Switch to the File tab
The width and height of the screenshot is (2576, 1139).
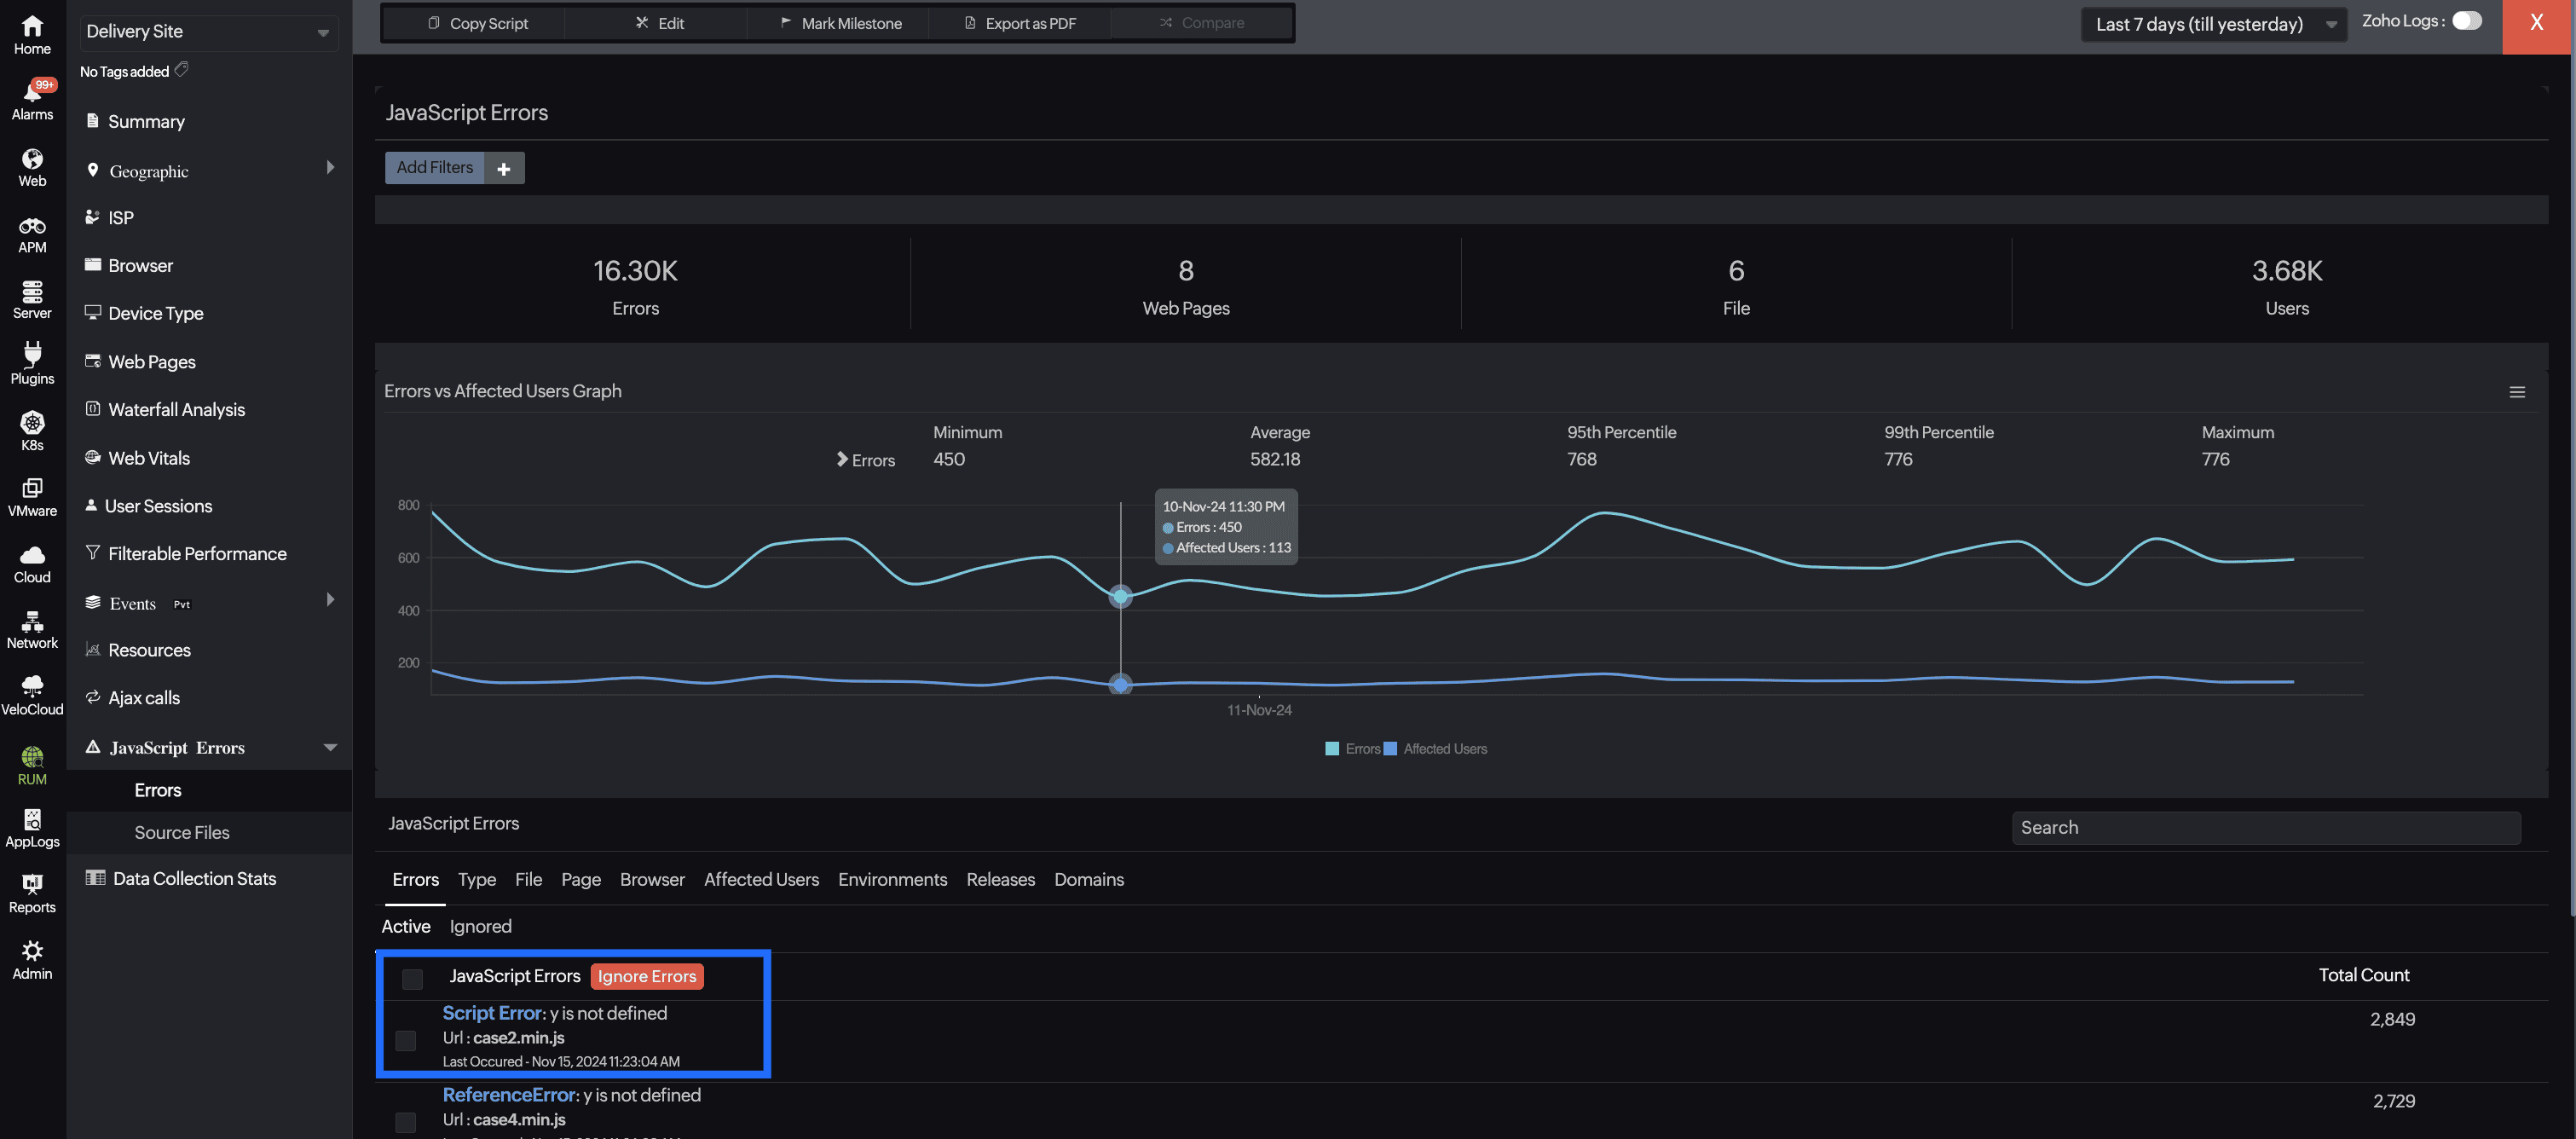click(528, 879)
